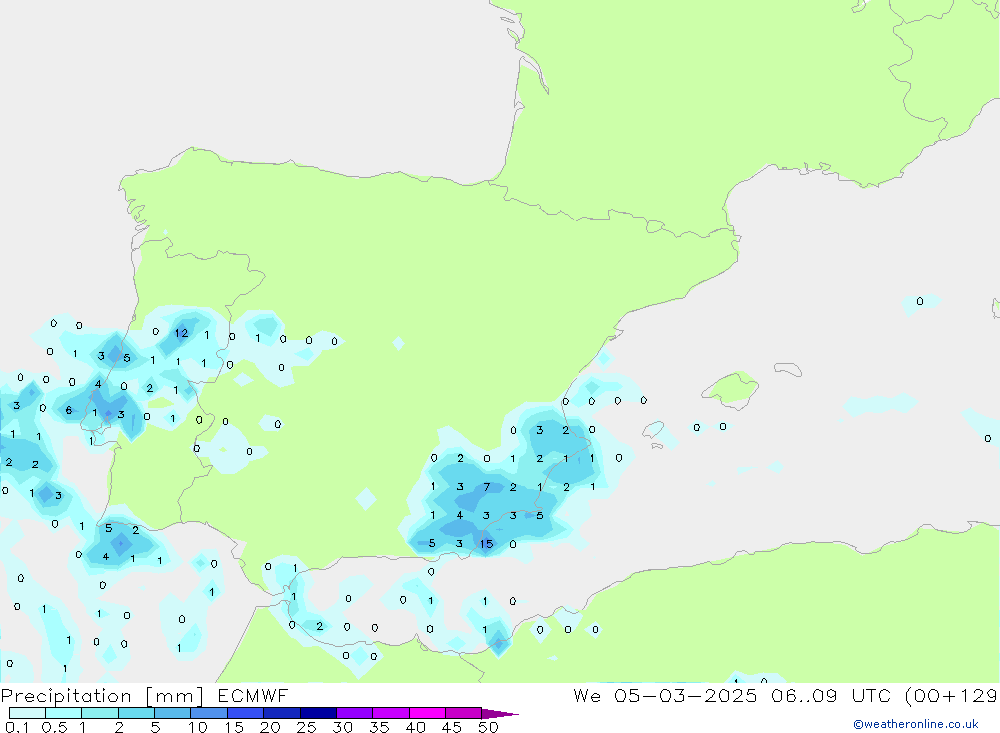Click the 30–35 mm purple legend box
This screenshot has height=733, width=1000.
tap(355, 713)
